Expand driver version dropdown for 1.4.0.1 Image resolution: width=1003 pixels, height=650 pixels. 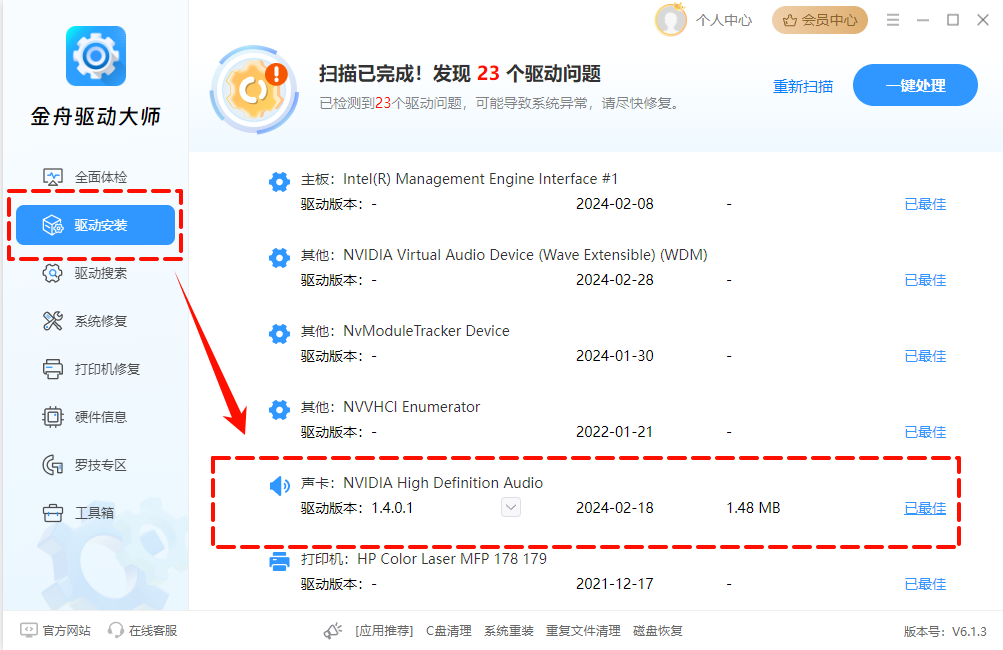(x=510, y=507)
